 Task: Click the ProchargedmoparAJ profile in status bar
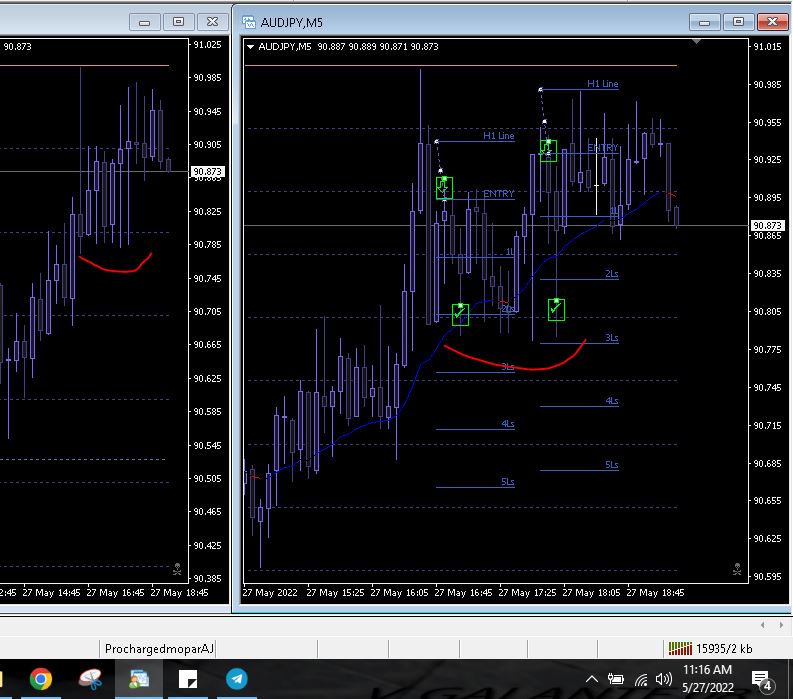(x=159, y=648)
